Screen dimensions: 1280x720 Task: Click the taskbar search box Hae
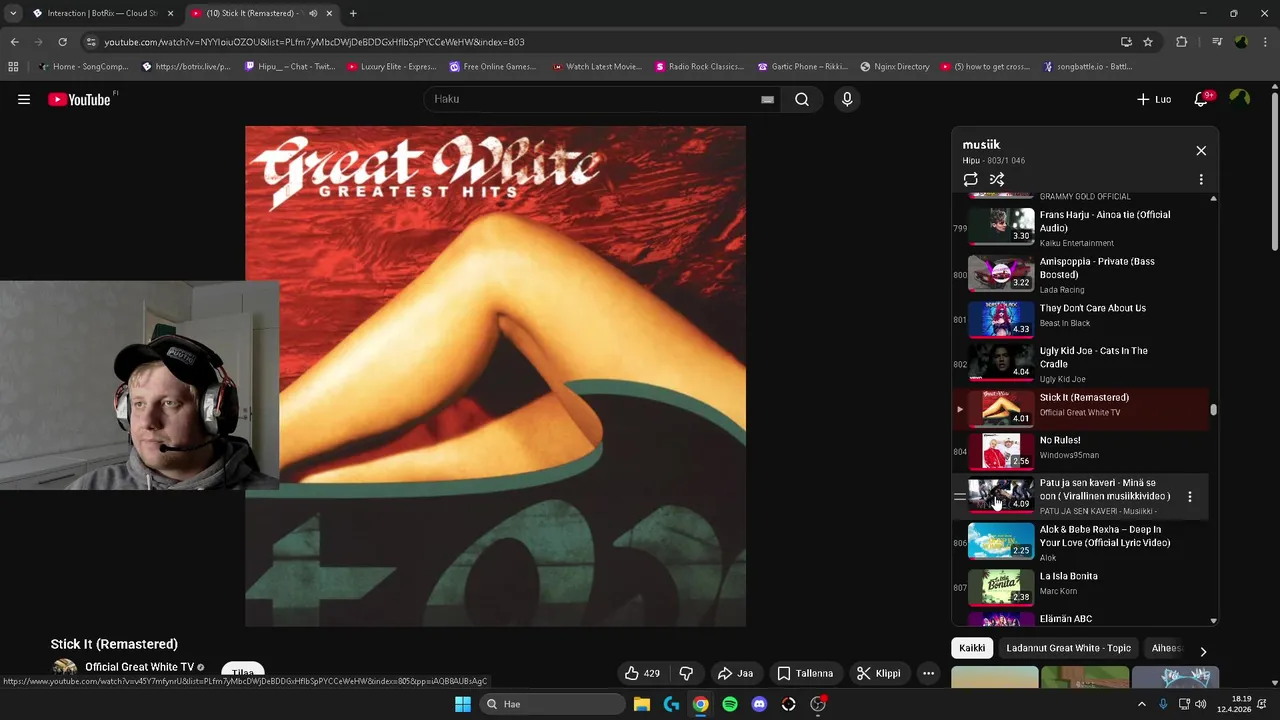552,704
